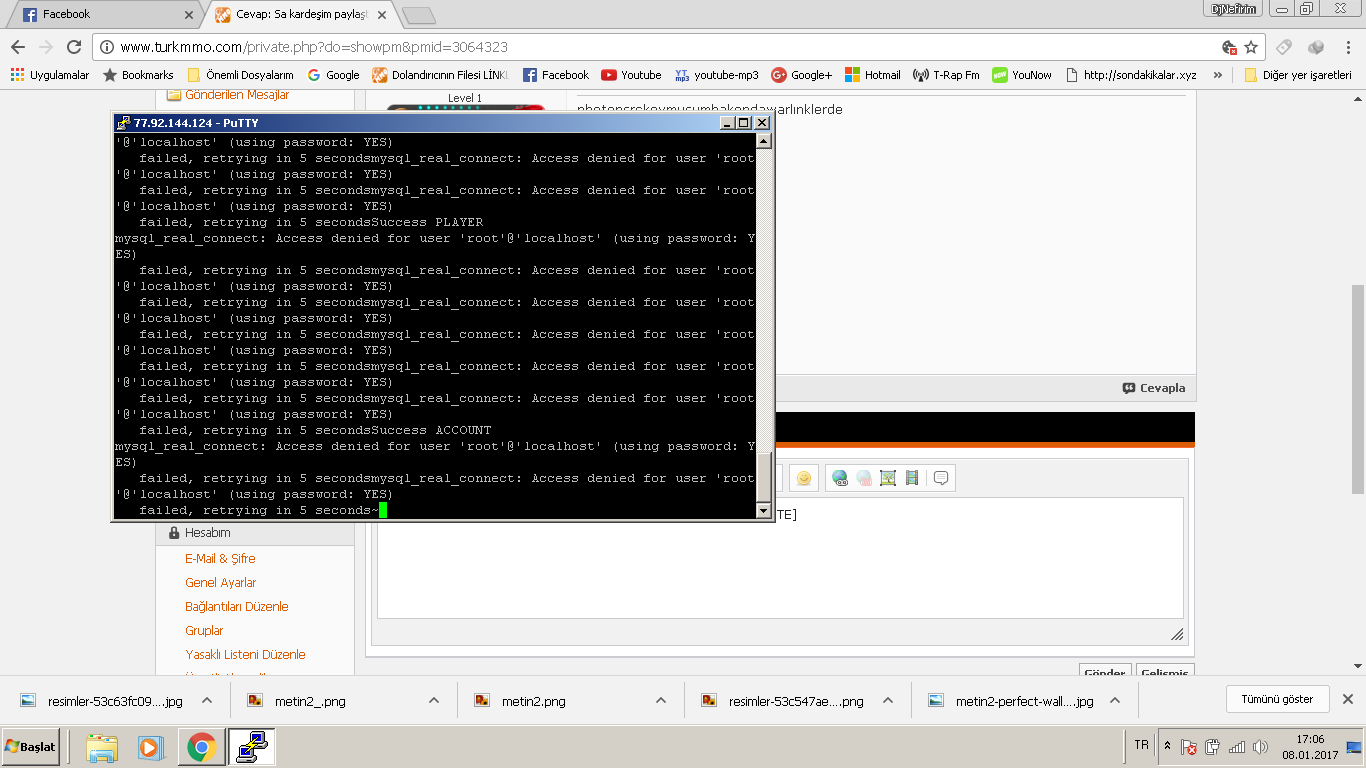1366x768 pixels.
Task: Show hidden tray icons
Action: [x=1167, y=746]
